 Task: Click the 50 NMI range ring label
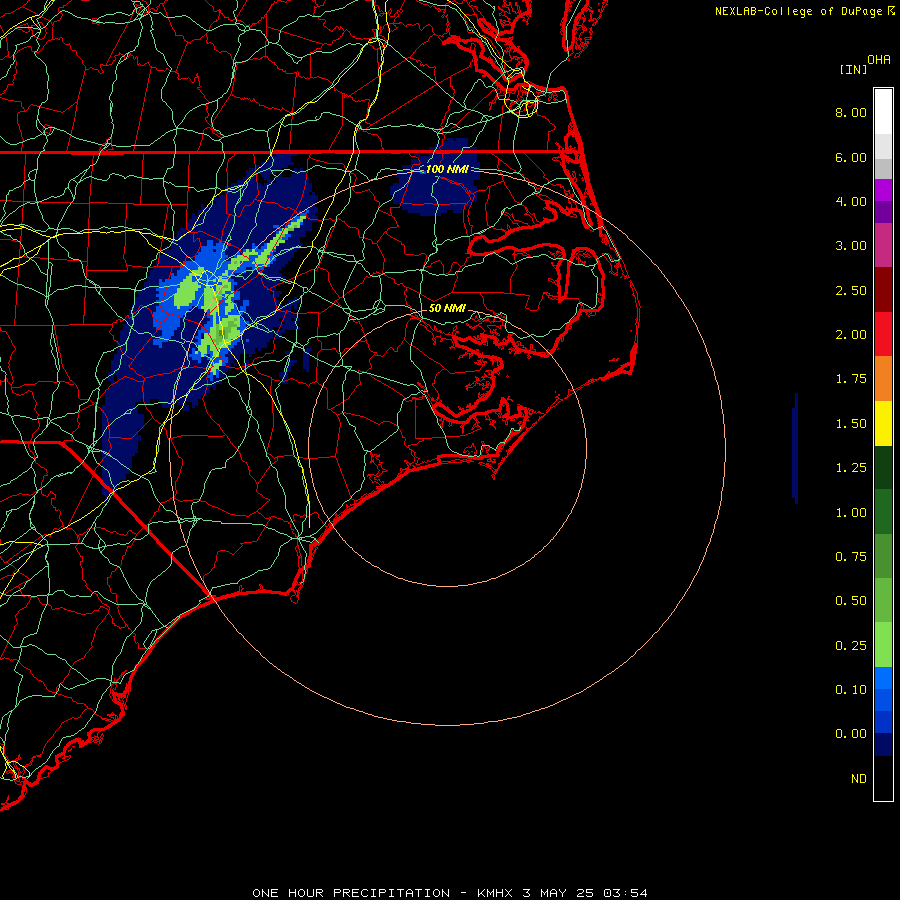pyautogui.click(x=447, y=308)
